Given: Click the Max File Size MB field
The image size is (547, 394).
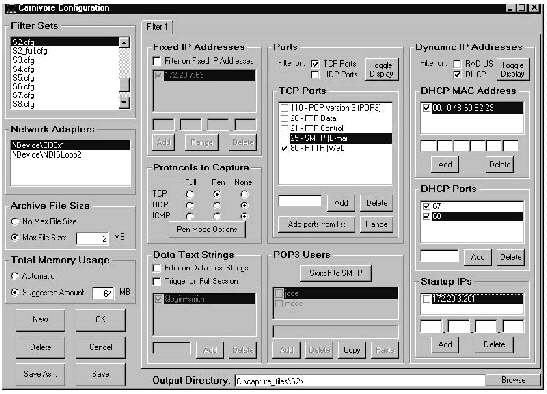Looking at the screenshot, I should (x=92, y=238).
